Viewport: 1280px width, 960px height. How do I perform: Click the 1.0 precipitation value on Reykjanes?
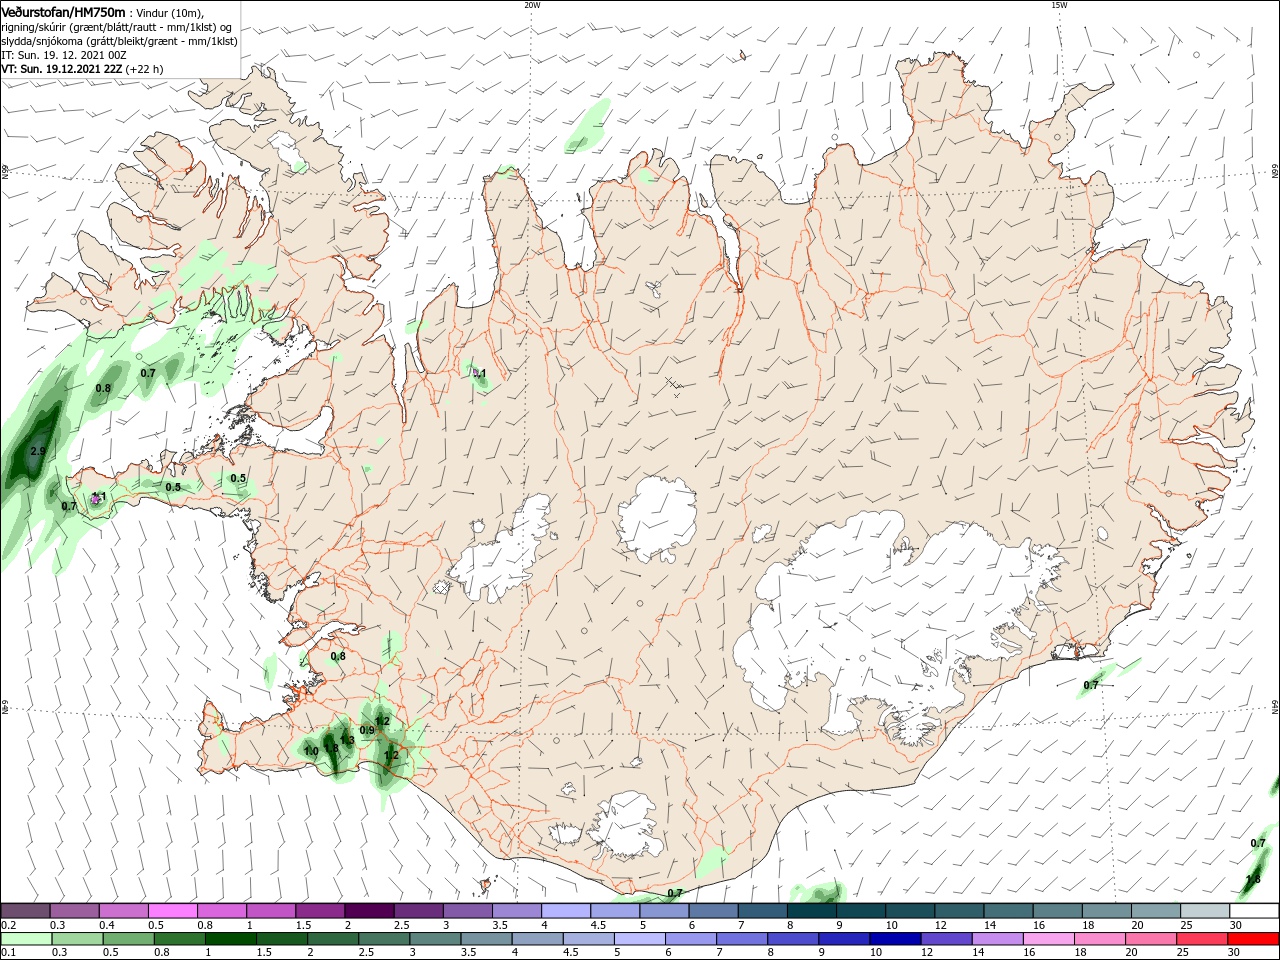[x=311, y=751]
